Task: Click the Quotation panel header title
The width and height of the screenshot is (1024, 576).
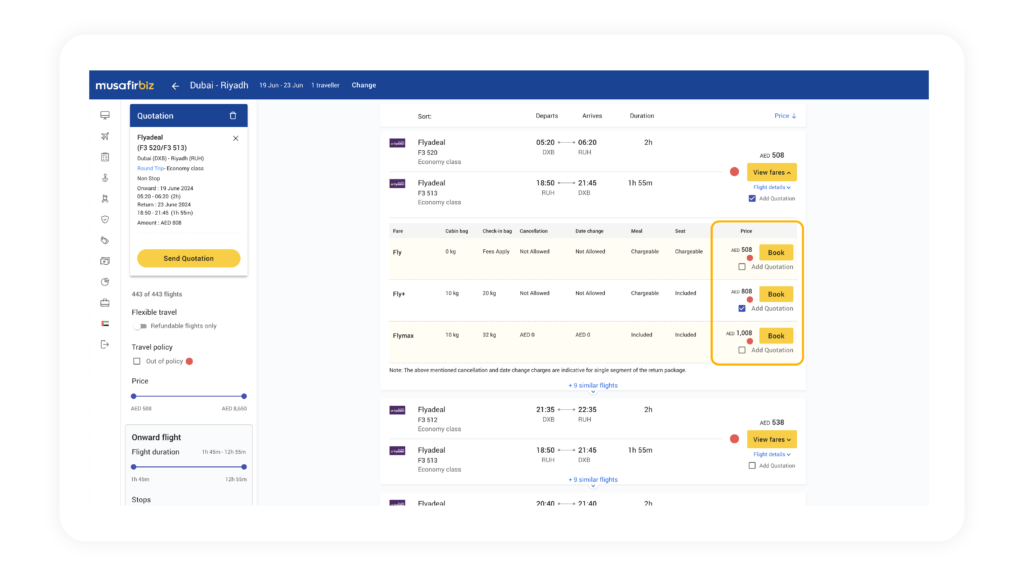Action: click(155, 116)
